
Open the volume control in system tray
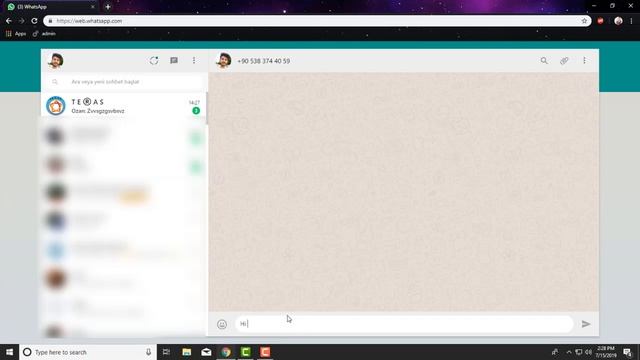pyautogui.click(x=588, y=352)
